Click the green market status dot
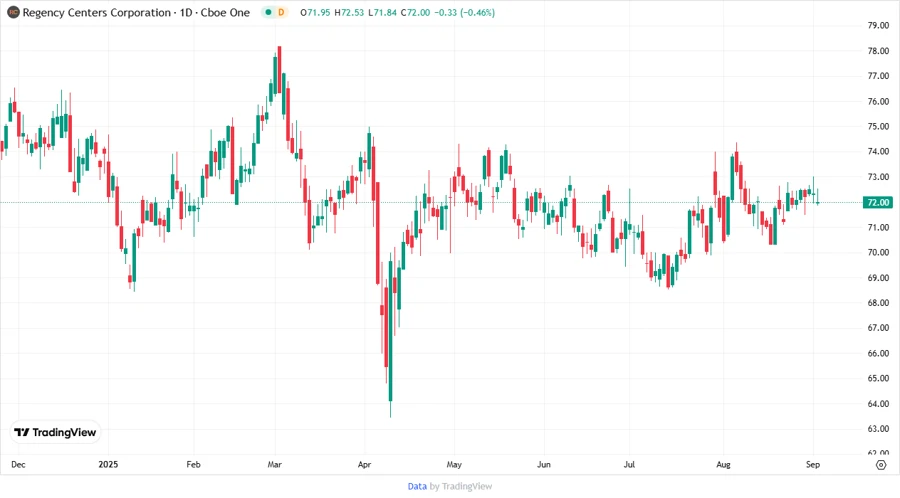The width and height of the screenshot is (900, 498). coord(268,13)
